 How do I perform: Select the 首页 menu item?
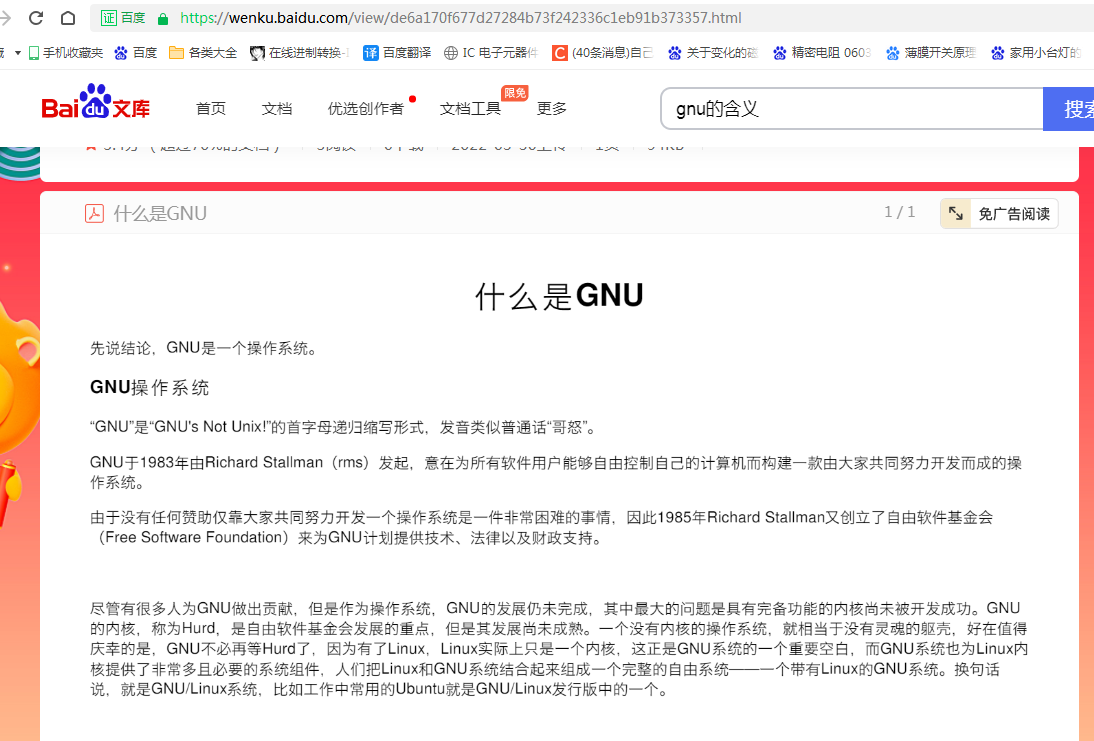211,108
